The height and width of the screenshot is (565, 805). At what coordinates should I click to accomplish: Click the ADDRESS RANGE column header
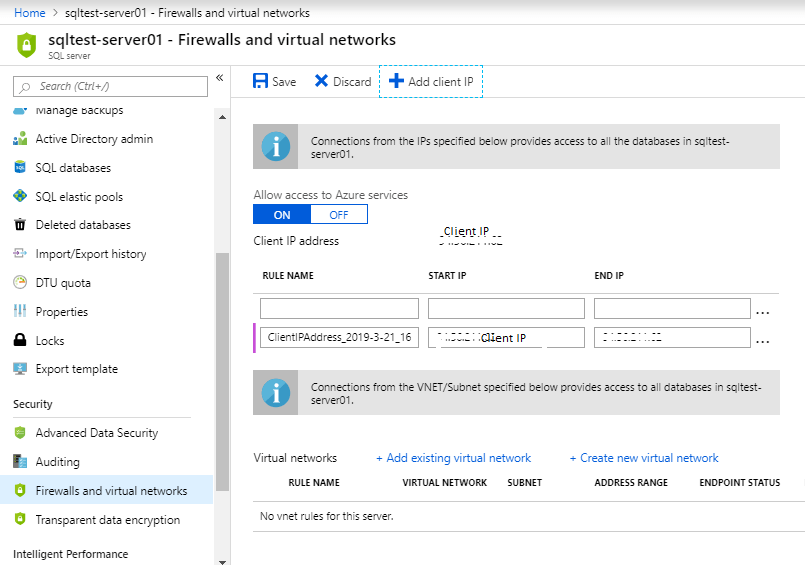coord(631,482)
